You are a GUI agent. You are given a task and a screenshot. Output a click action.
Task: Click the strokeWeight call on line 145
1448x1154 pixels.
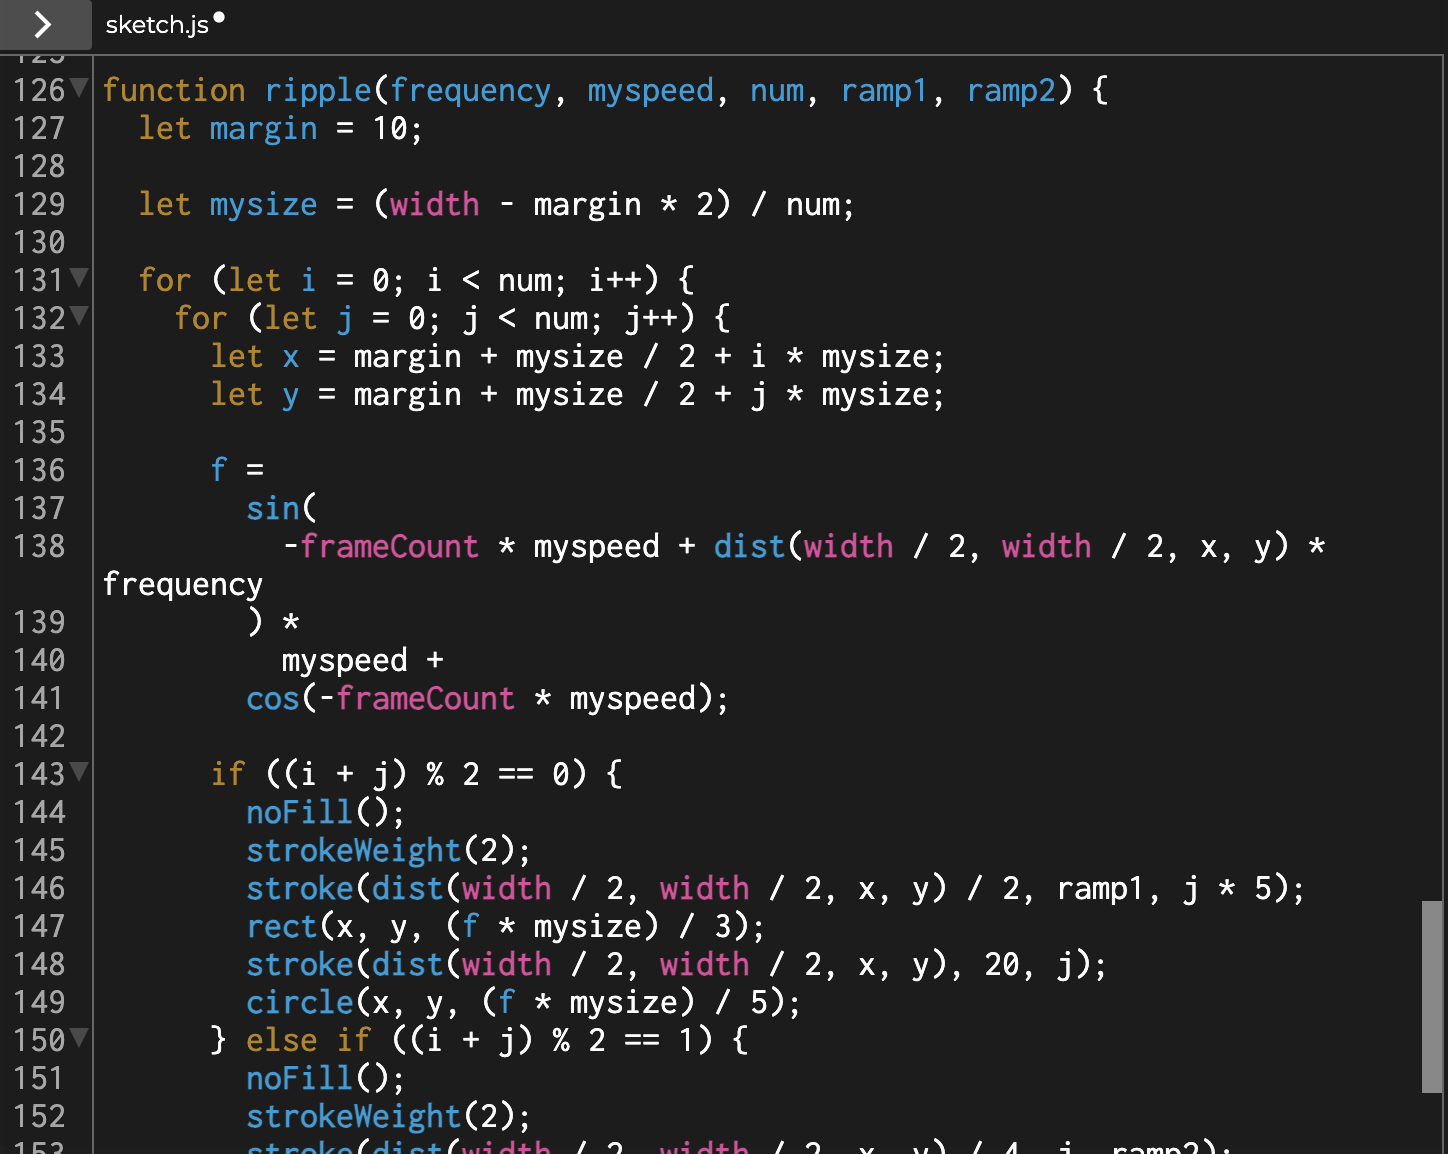pyautogui.click(x=354, y=850)
